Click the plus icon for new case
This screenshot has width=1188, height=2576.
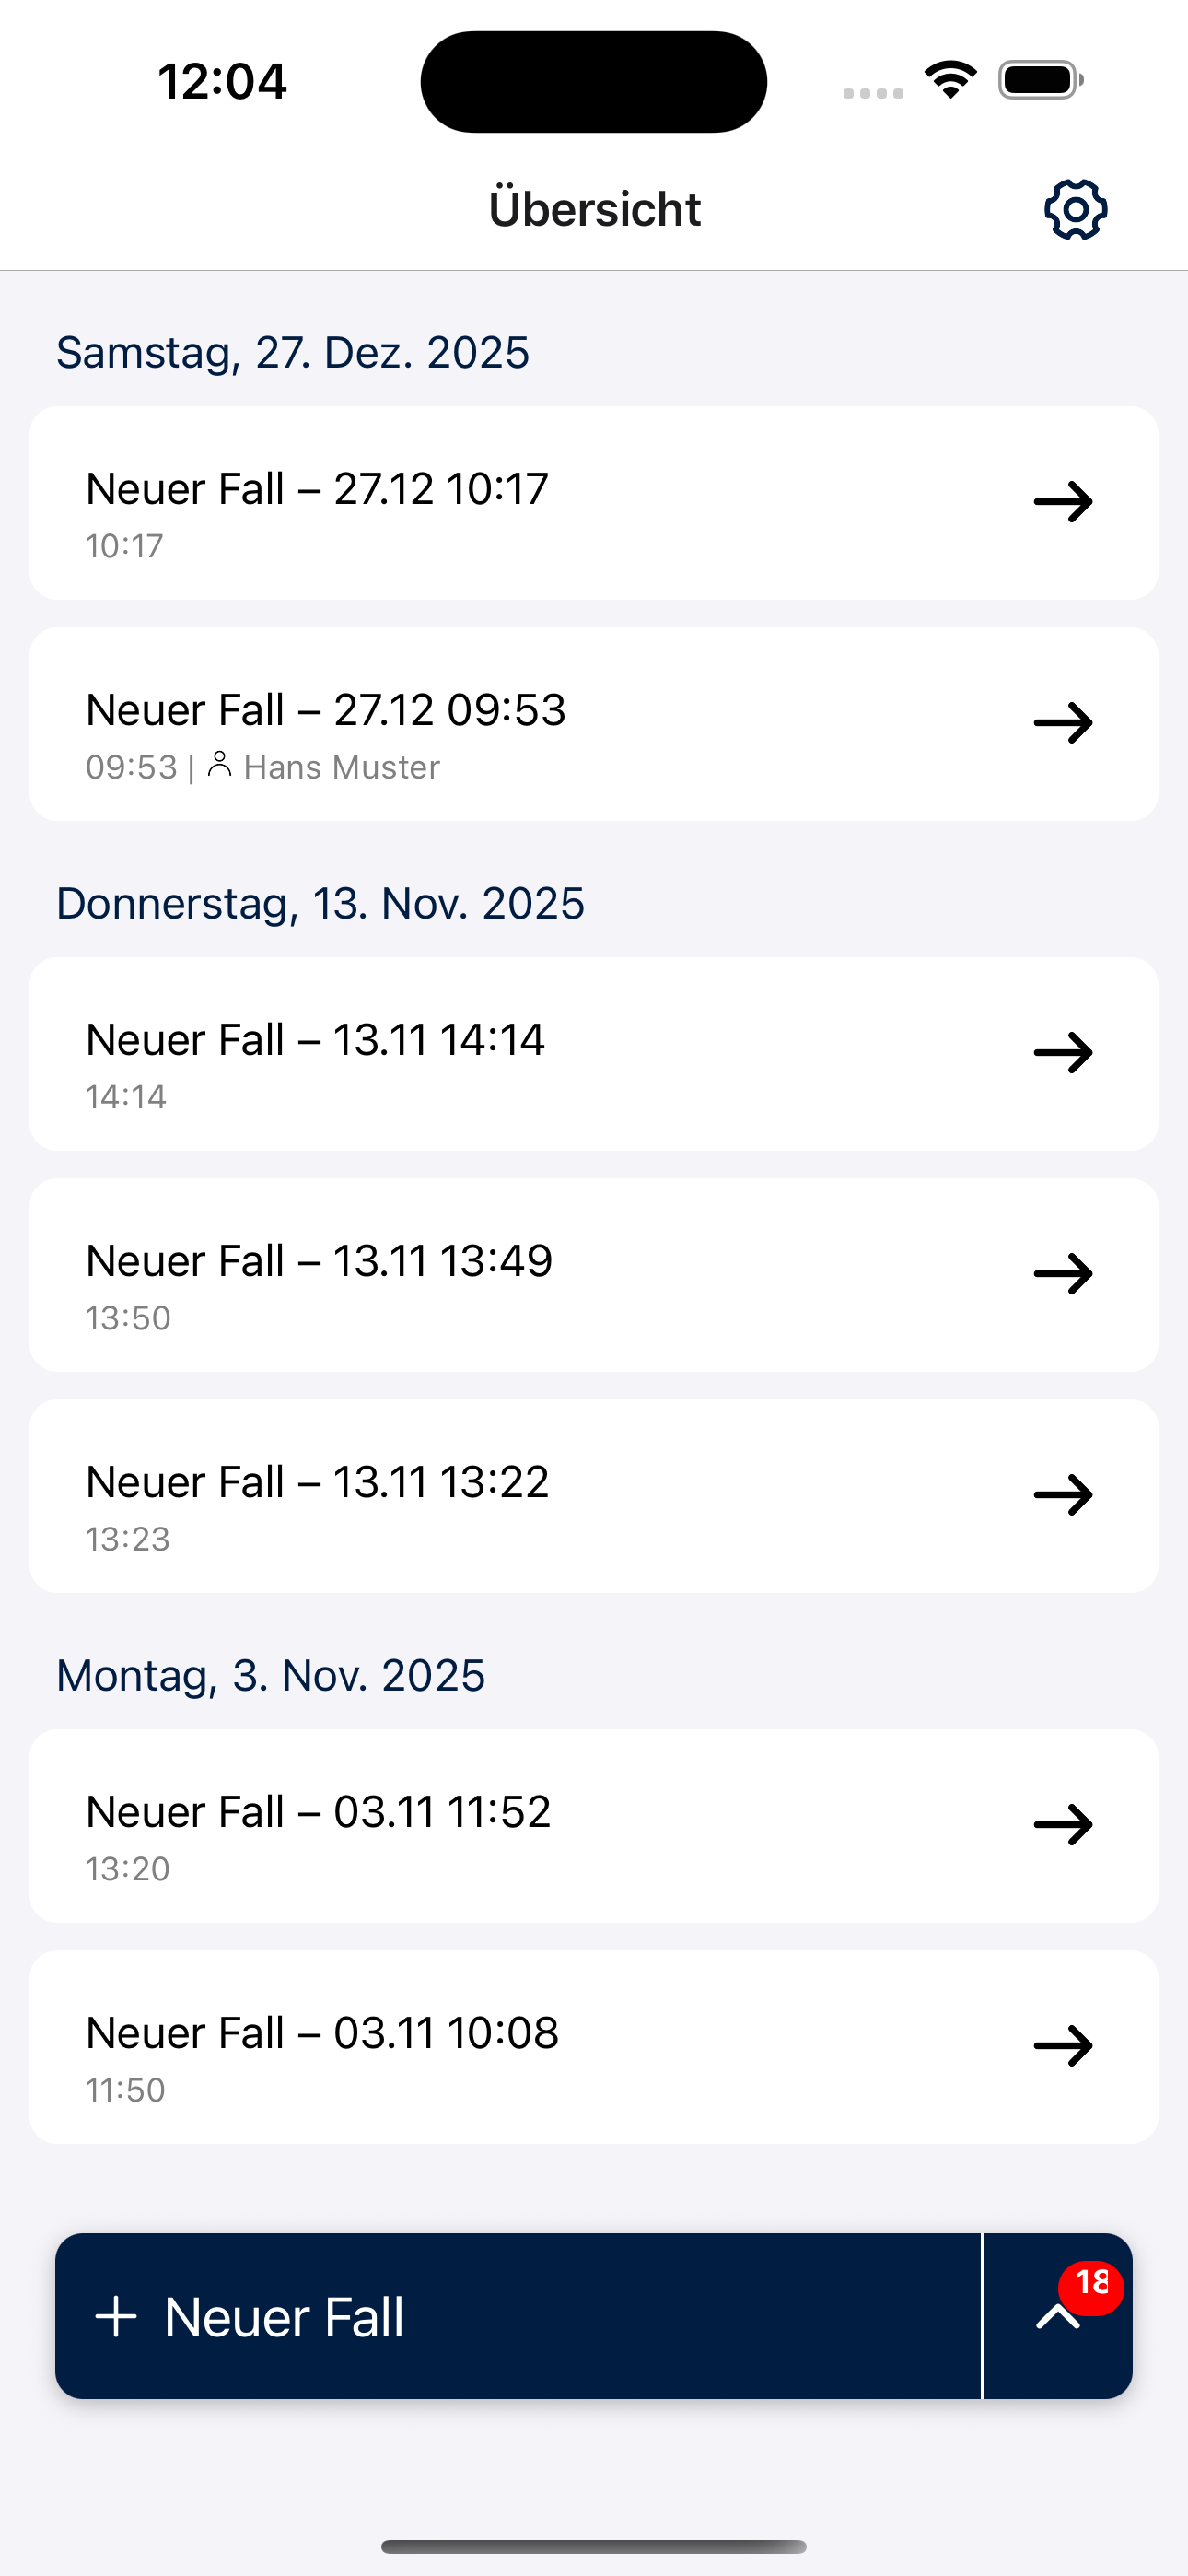point(116,2317)
